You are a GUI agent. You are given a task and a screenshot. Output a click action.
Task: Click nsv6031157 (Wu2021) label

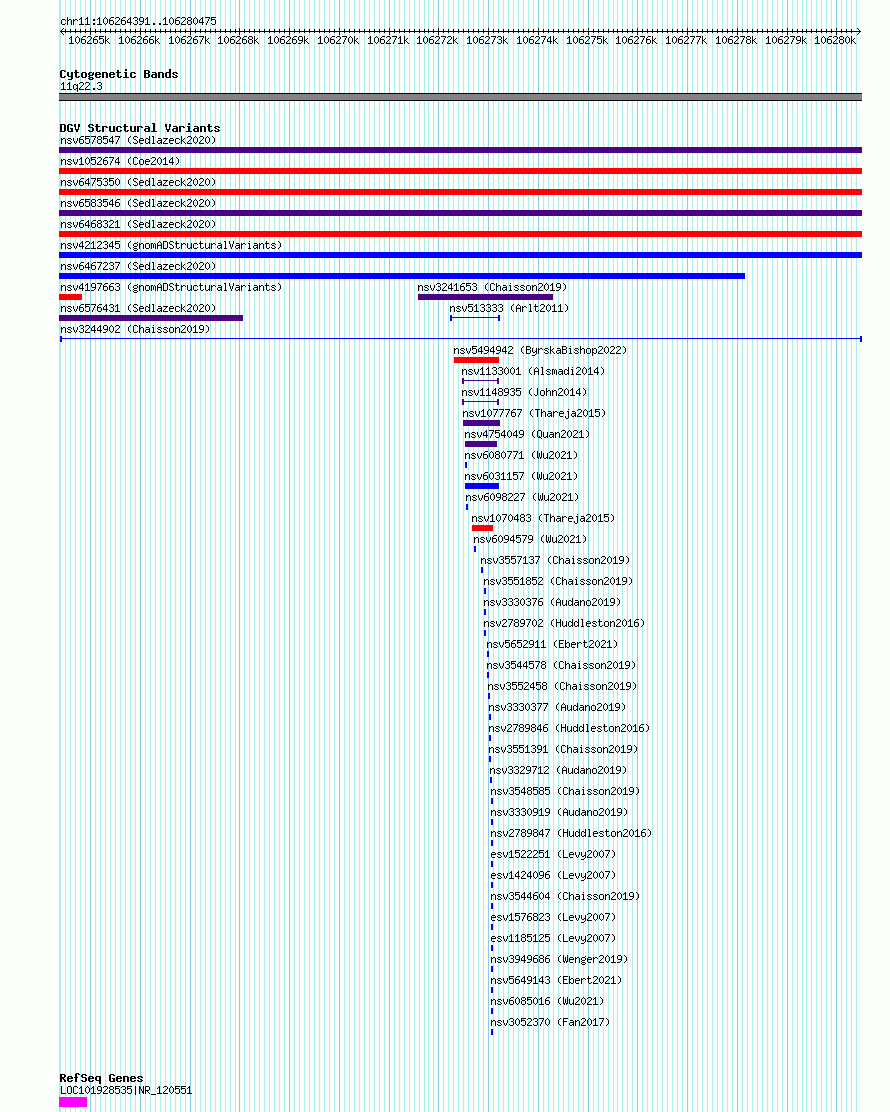[x=521, y=477]
